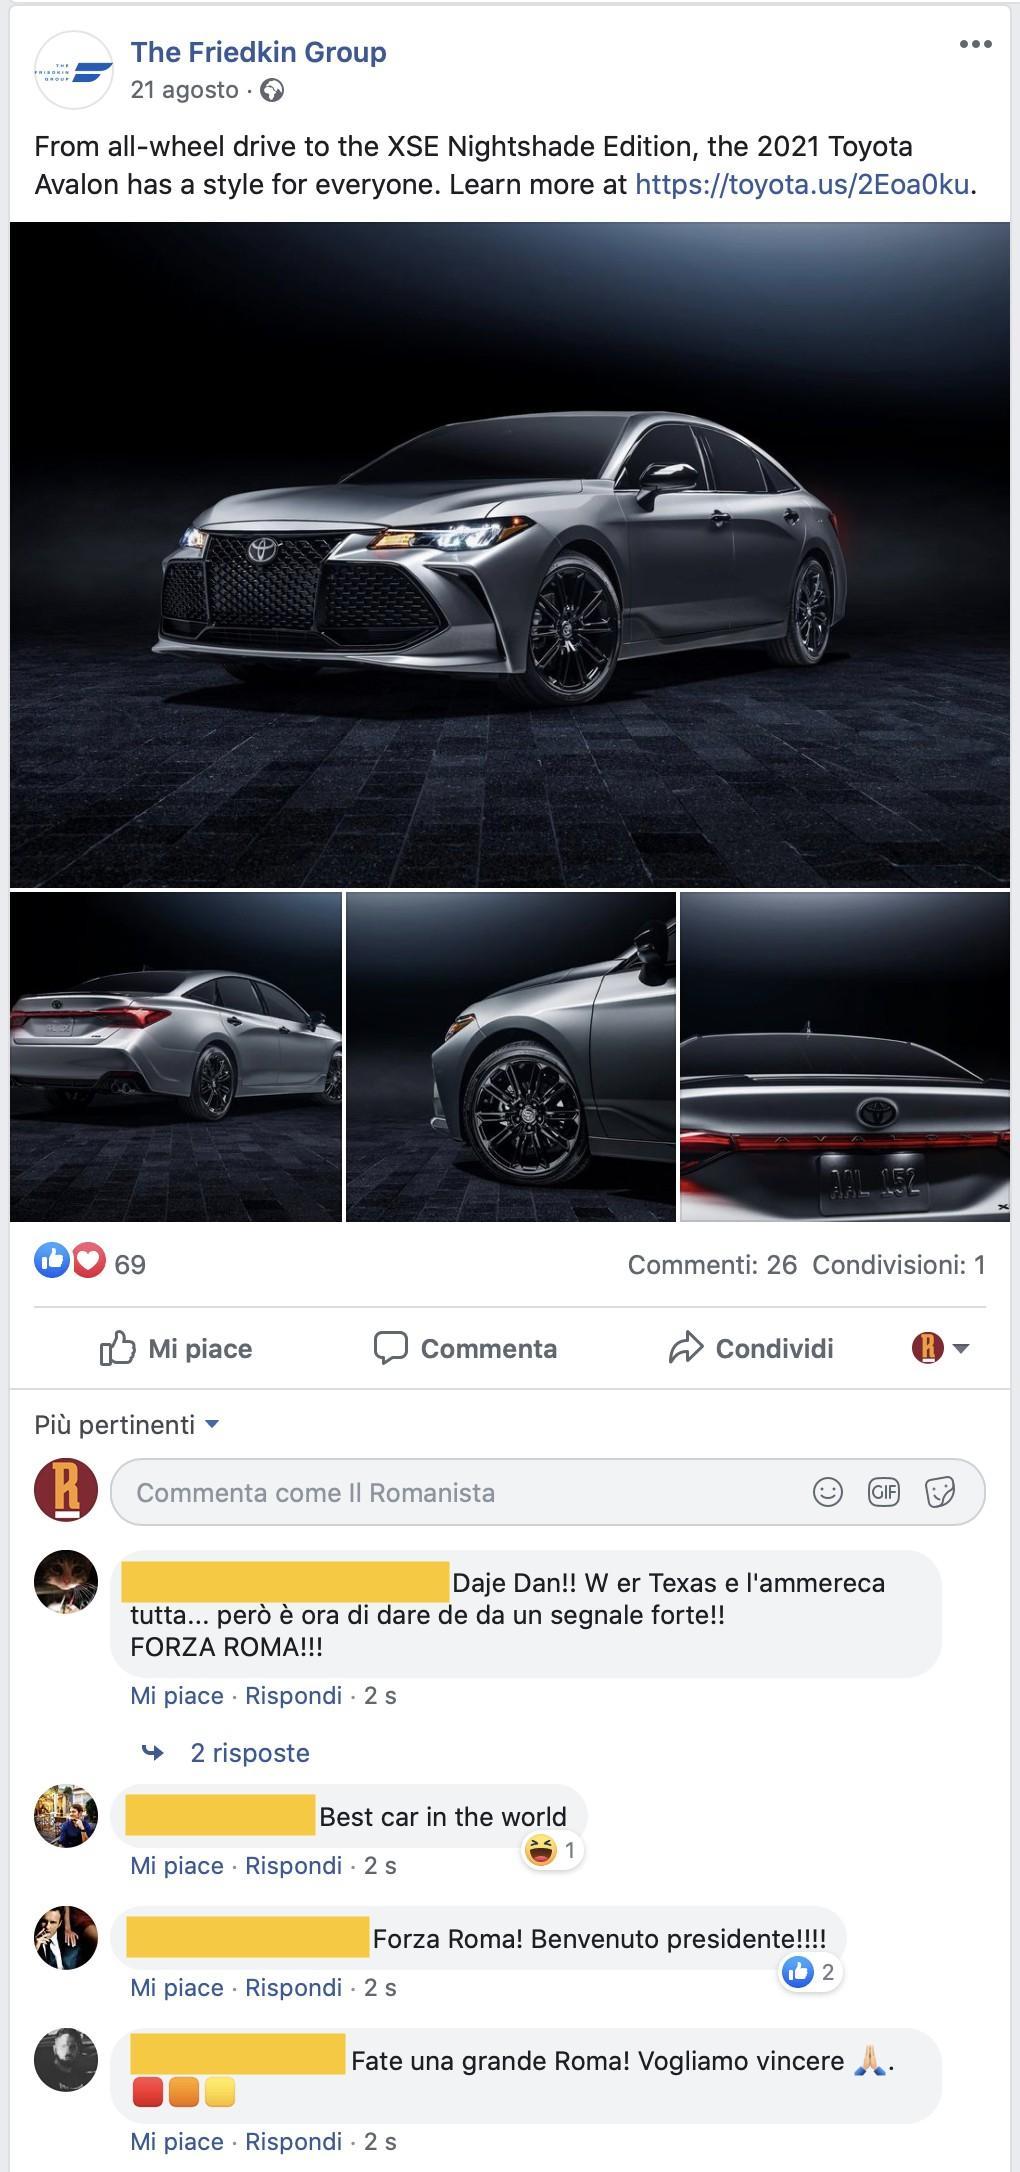Click the heart reaction icon on post
1020x2172 pixels.
coord(88,1260)
